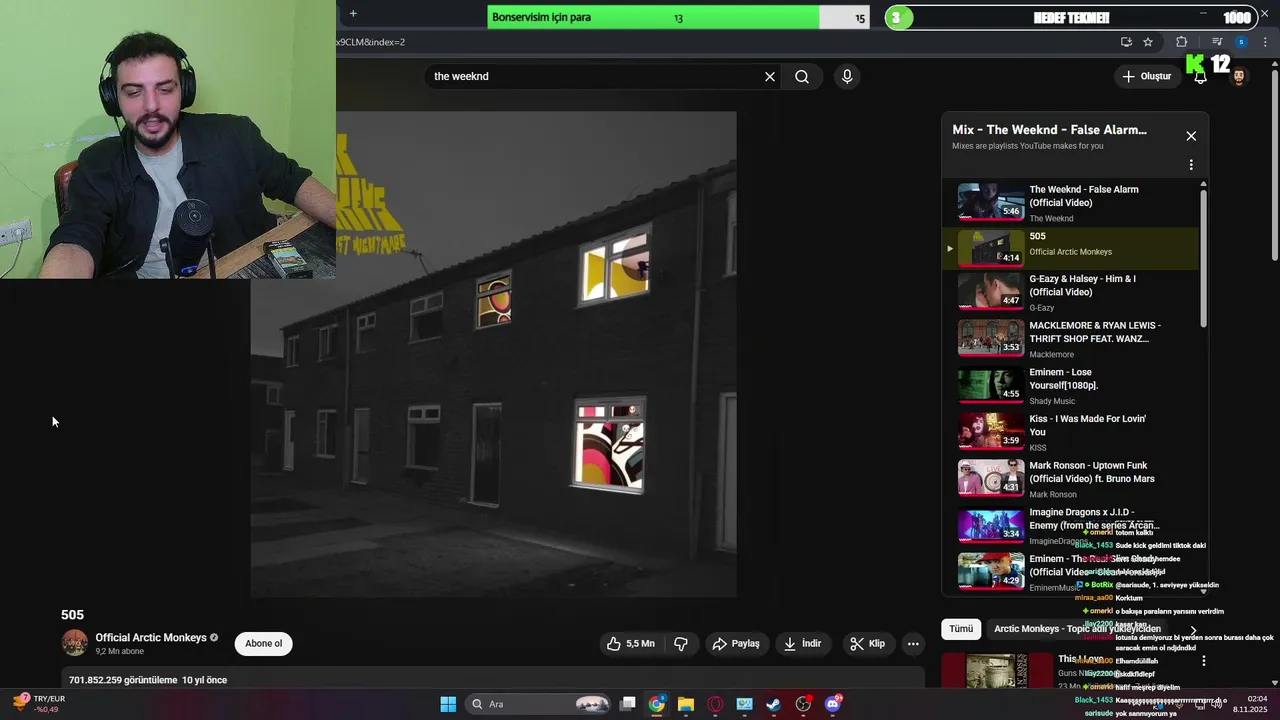The height and width of the screenshot is (720, 1280).
Task: Click the Mix - The Weeknd playlist title
Action: pos(1049,130)
